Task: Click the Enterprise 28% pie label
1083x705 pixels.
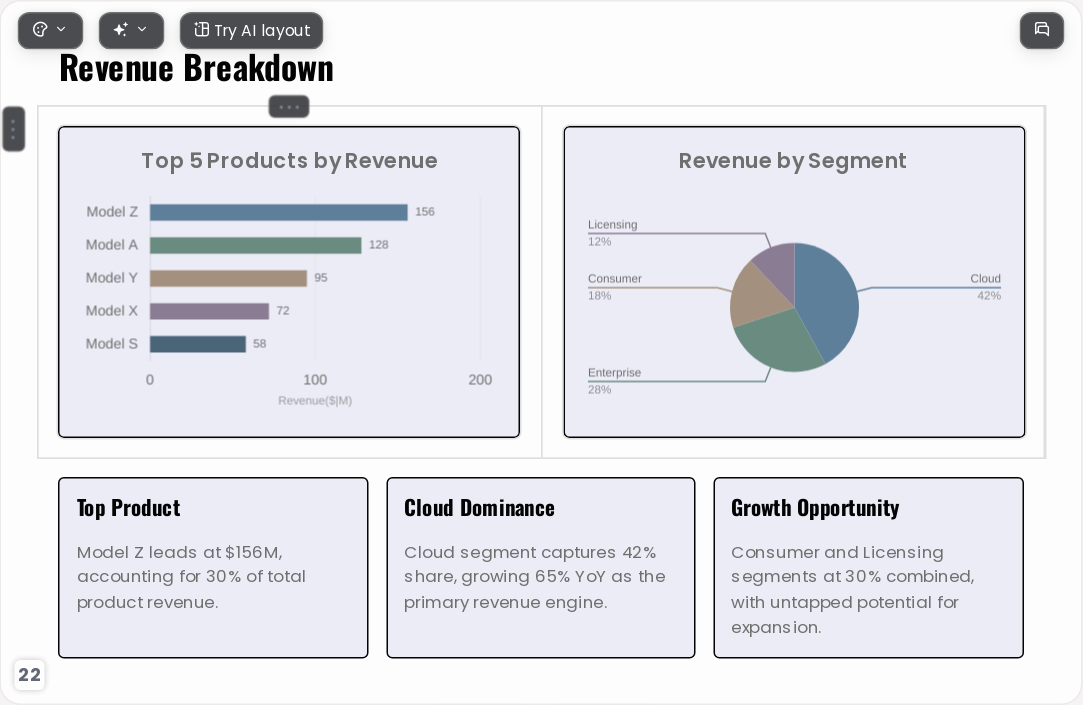Action: [614, 380]
